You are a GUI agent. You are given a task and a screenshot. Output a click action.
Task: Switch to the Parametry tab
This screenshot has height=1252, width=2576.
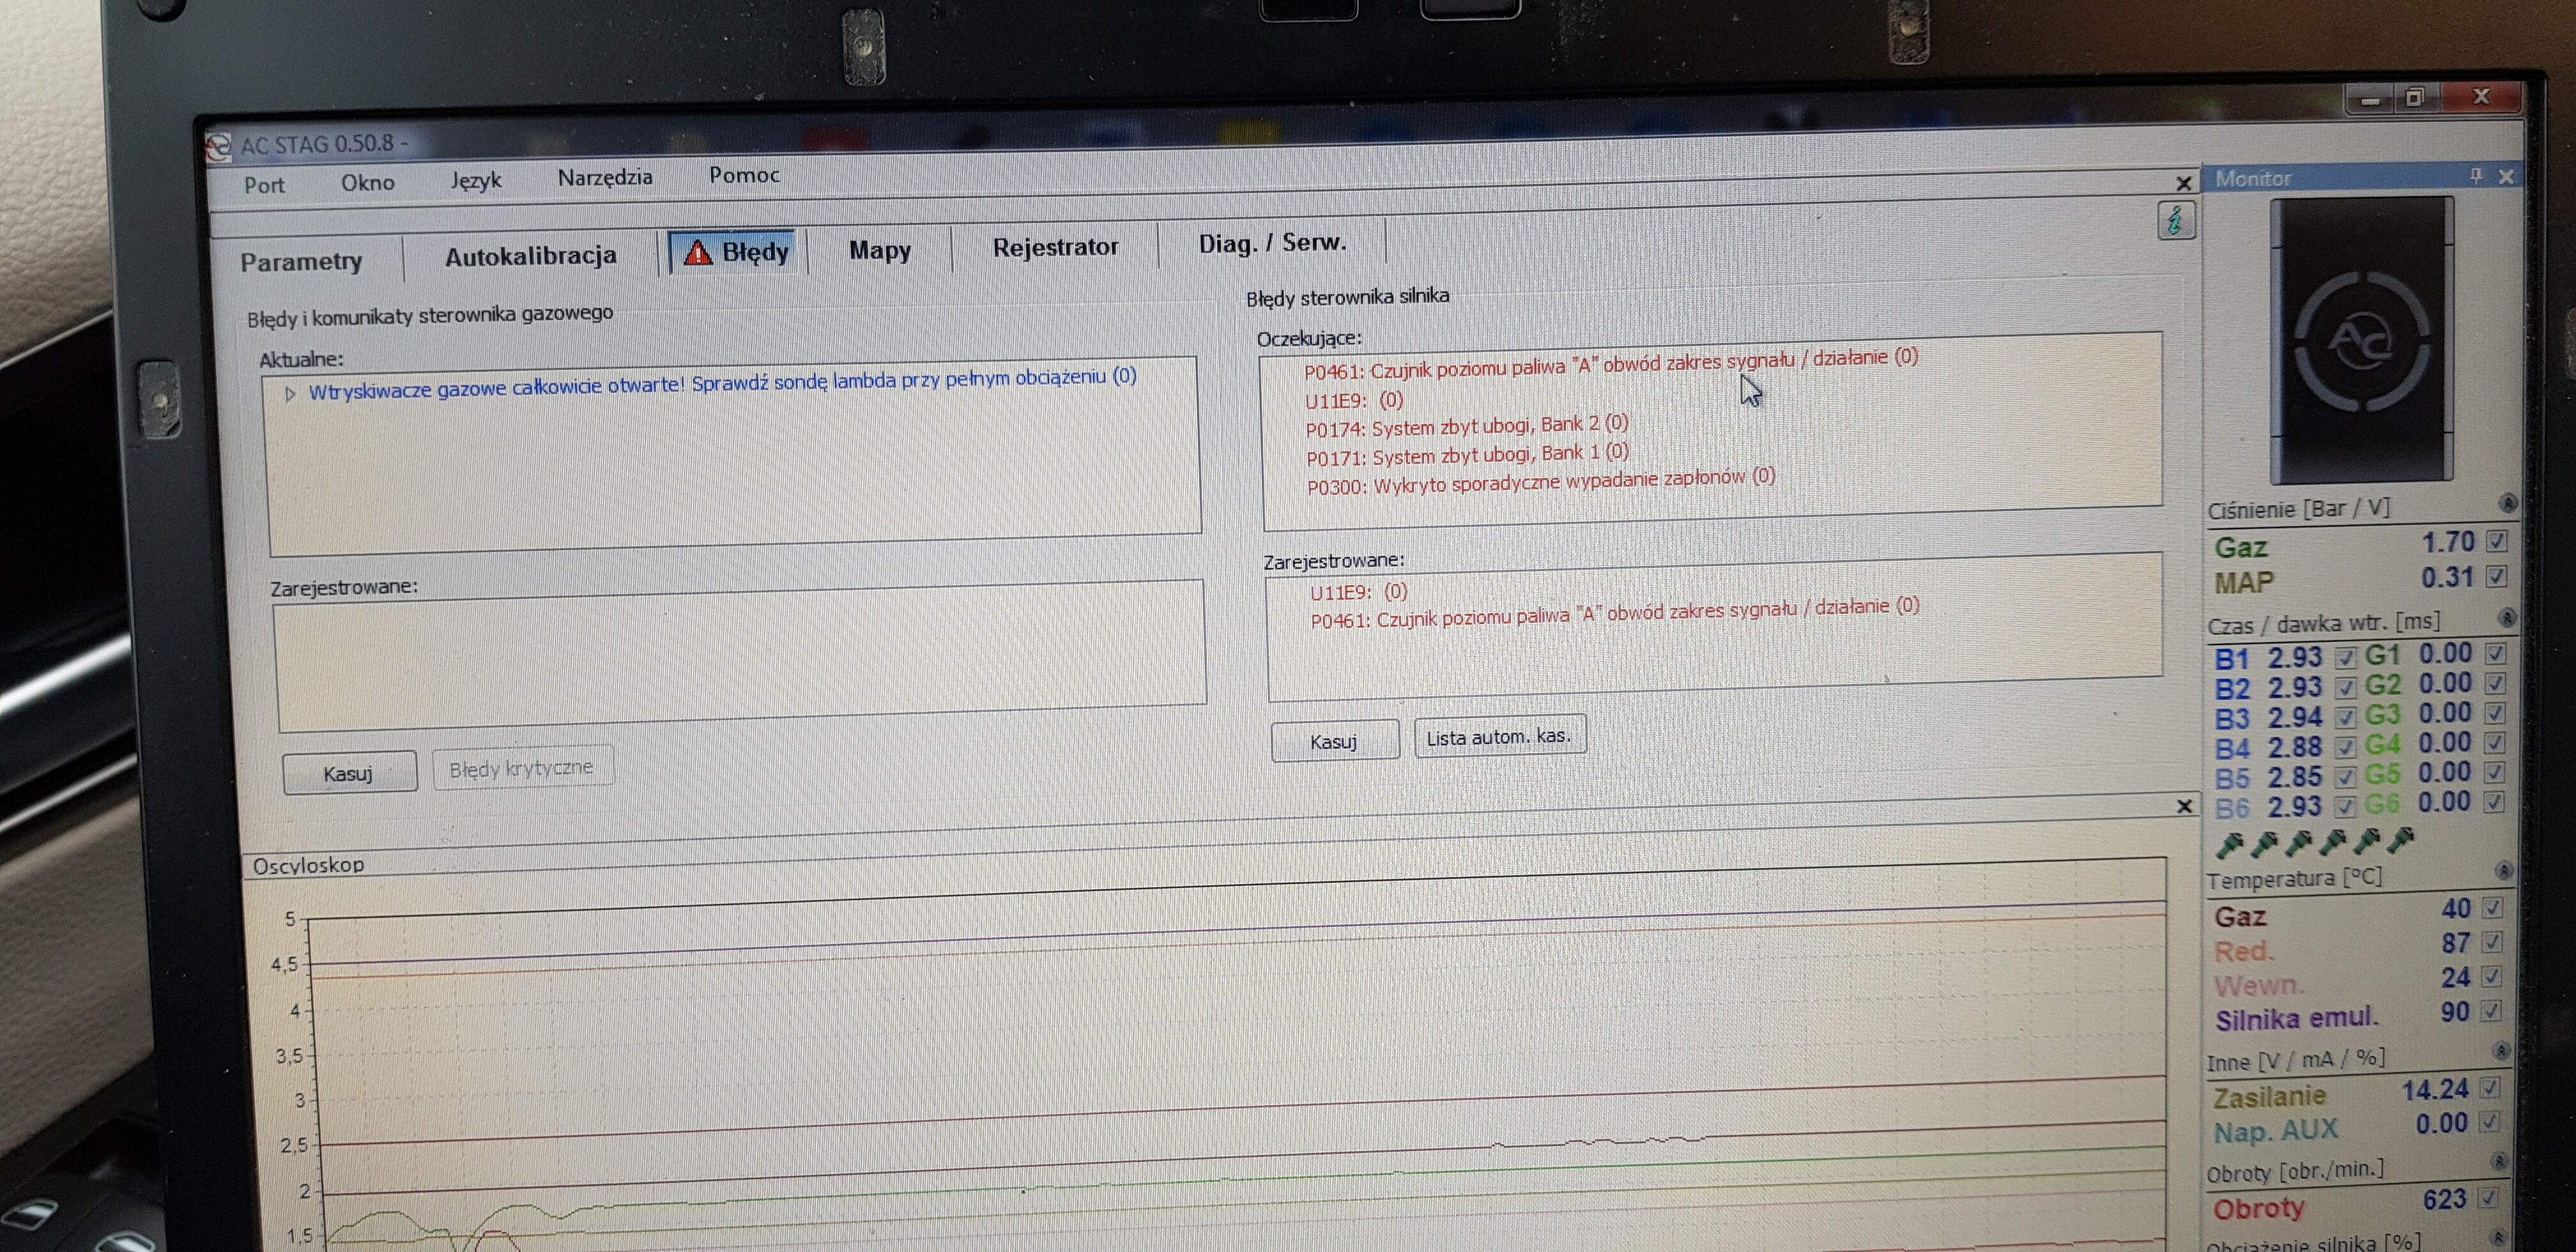click(301, 262)
